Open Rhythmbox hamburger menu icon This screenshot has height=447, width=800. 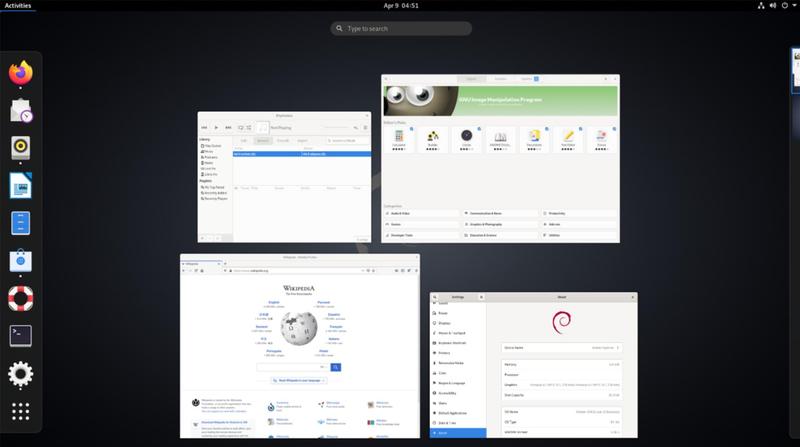pos(365,128)
